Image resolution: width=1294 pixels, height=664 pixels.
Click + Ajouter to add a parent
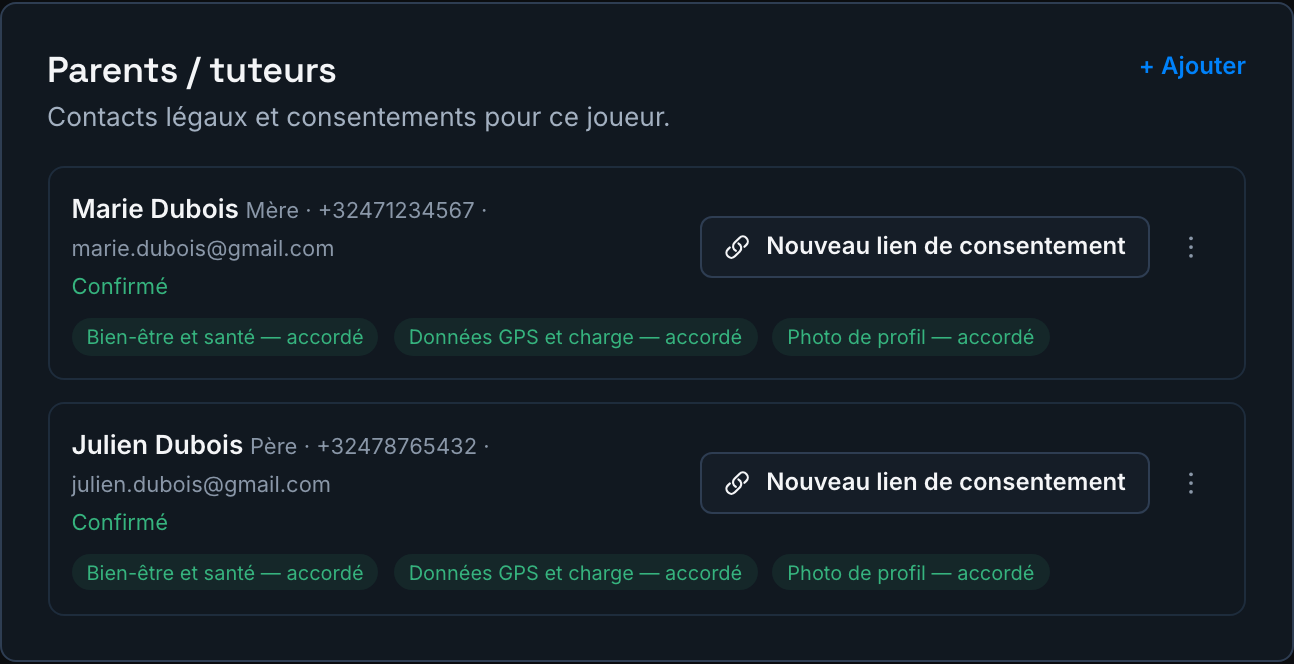(1193, 66)
